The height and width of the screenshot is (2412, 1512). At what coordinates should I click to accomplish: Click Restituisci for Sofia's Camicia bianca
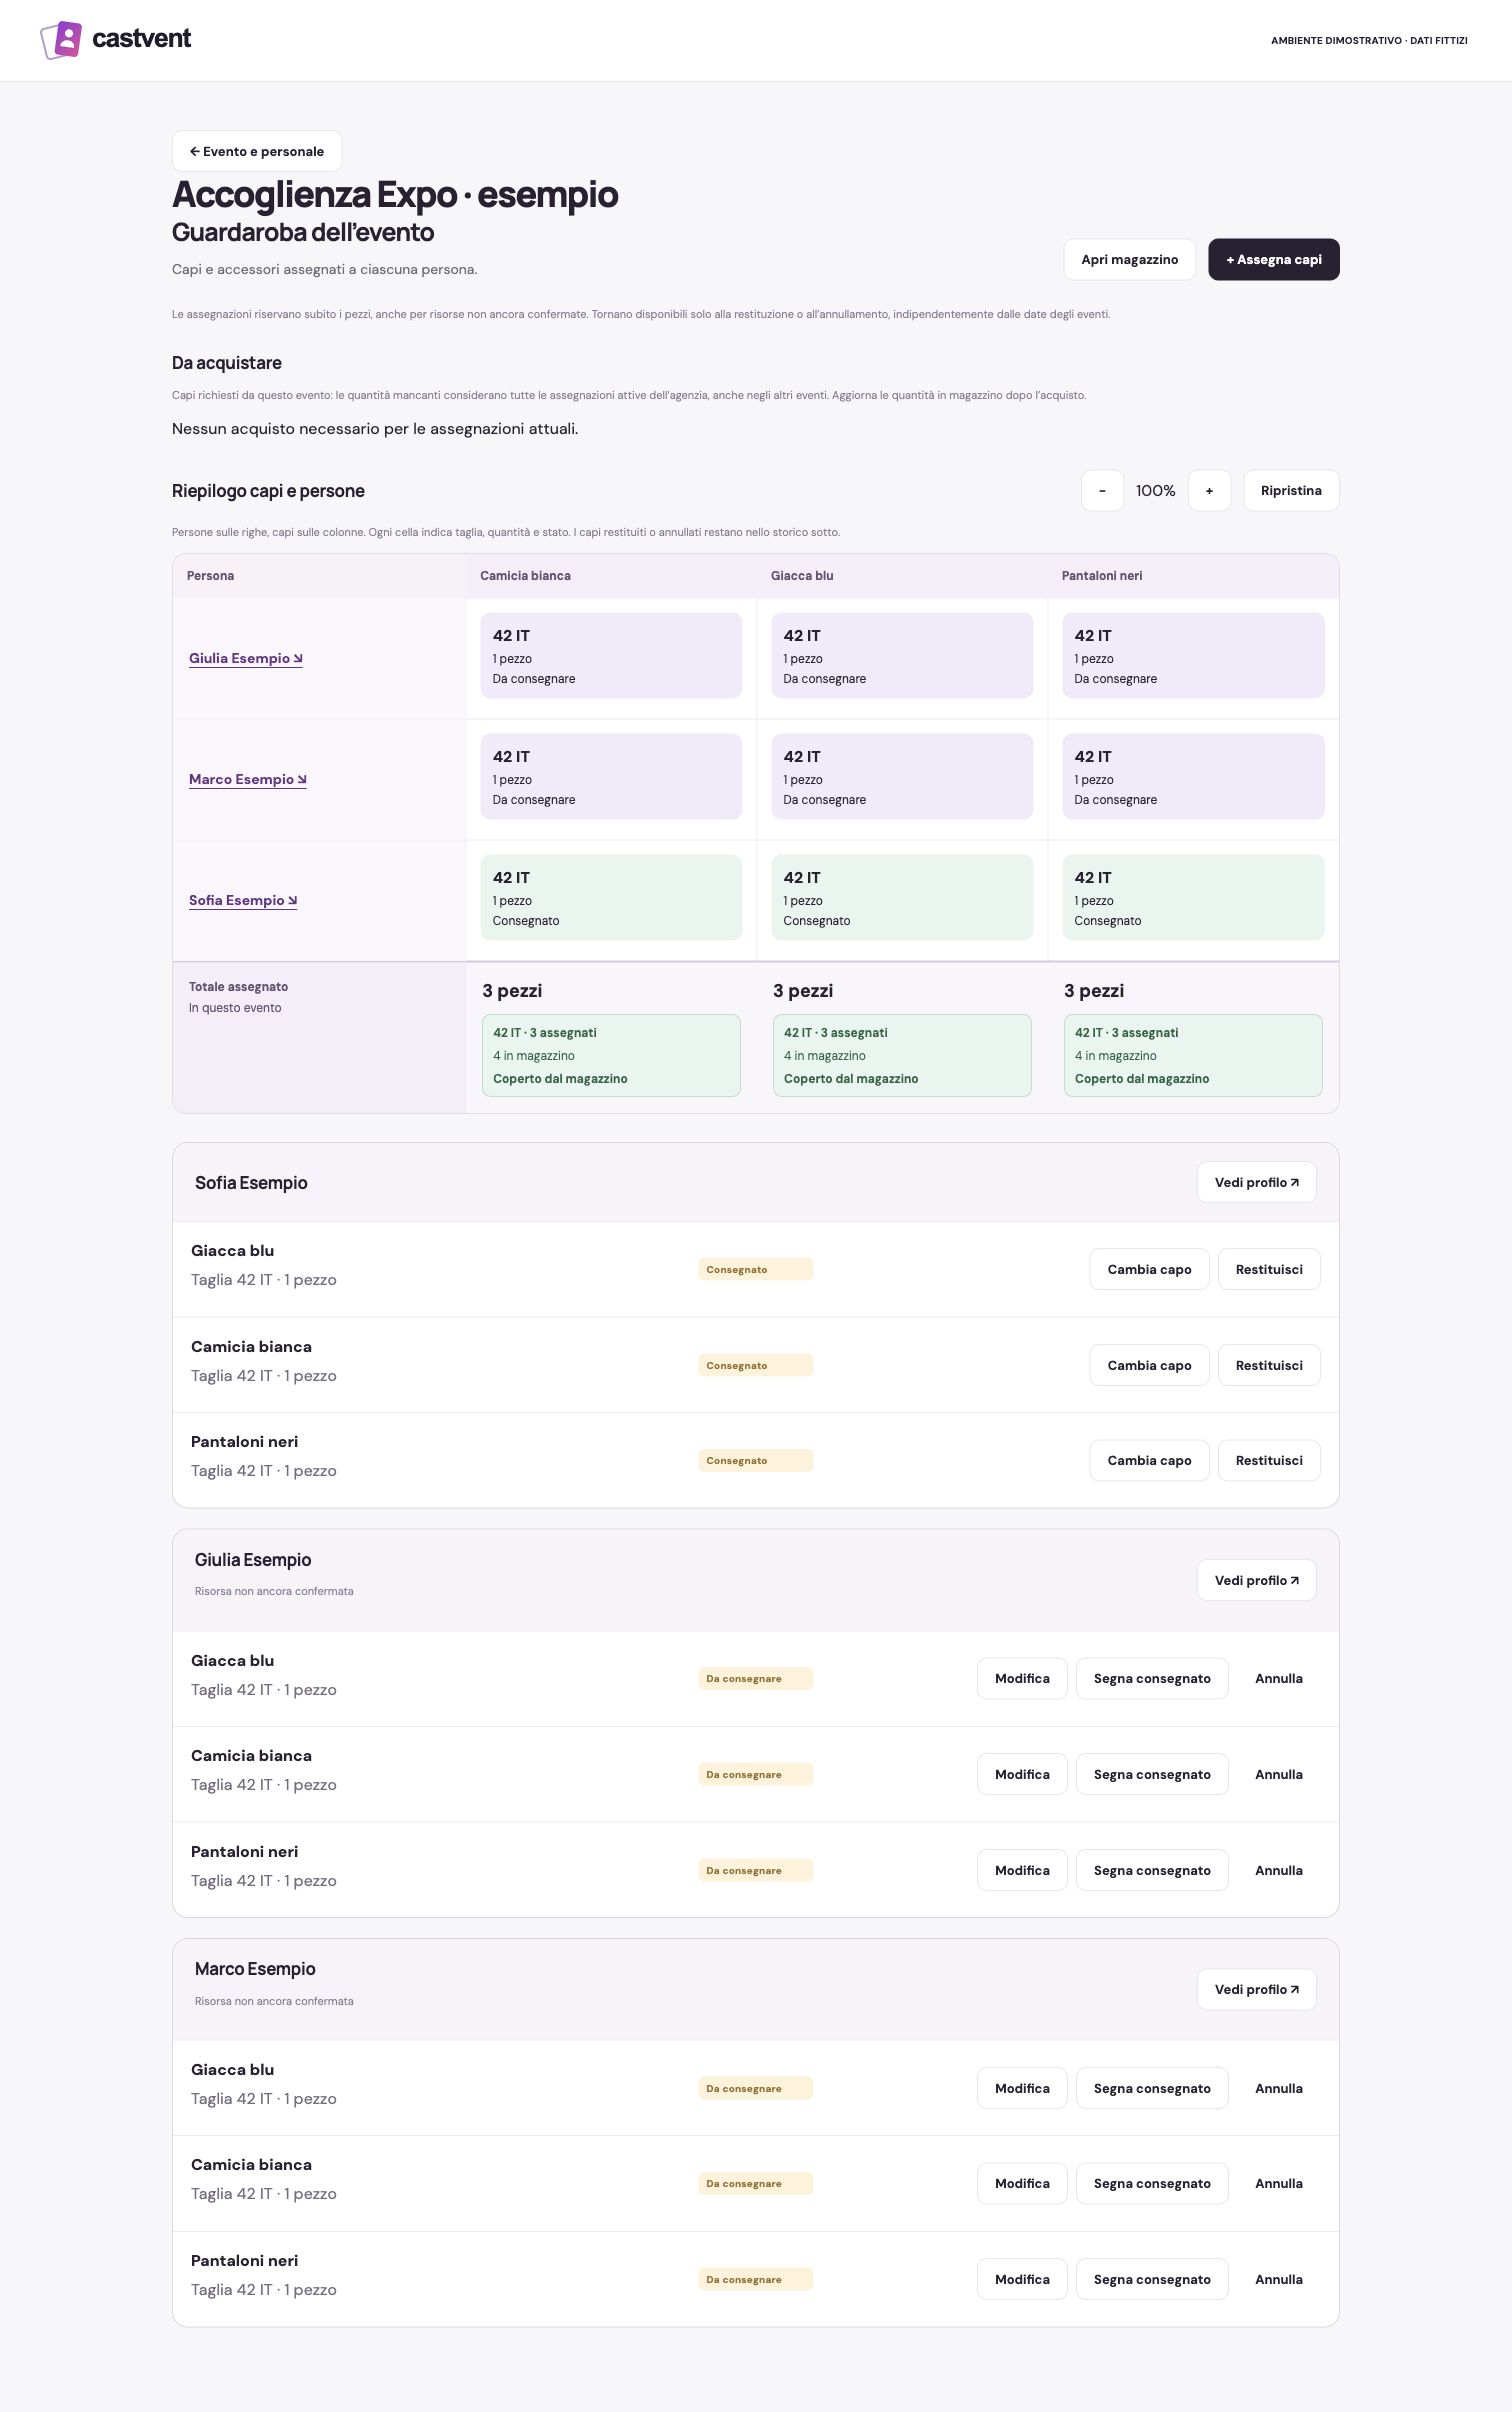(x=1269, y=1365)
